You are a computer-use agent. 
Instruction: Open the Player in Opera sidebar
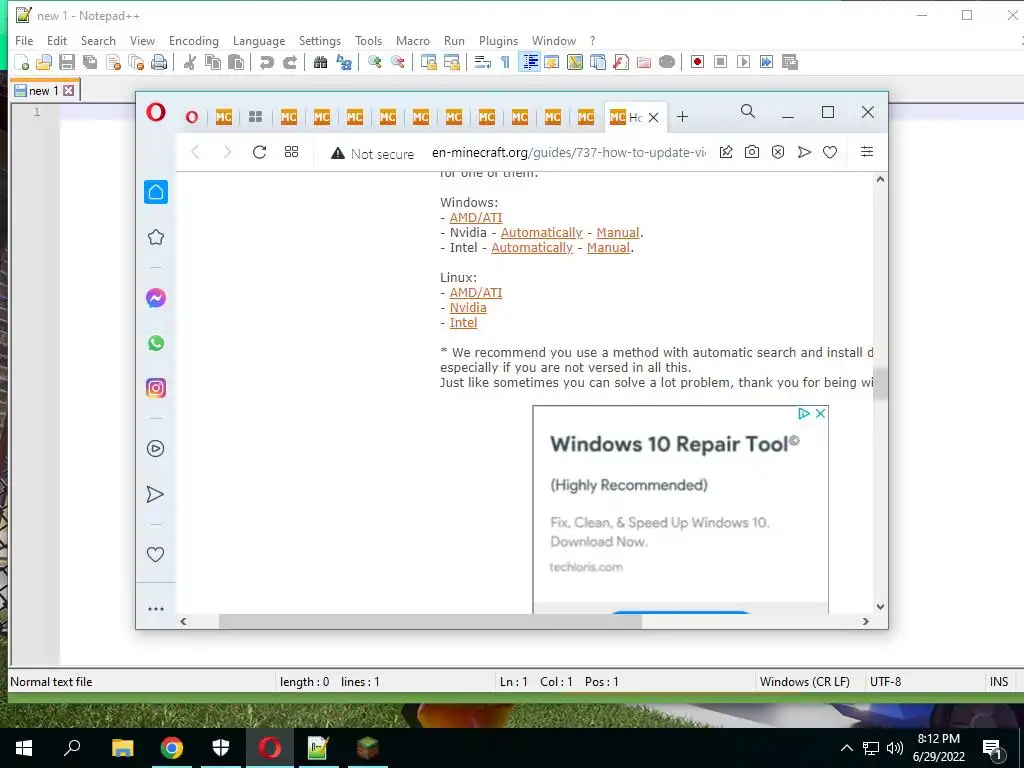[x=155, y=449]
